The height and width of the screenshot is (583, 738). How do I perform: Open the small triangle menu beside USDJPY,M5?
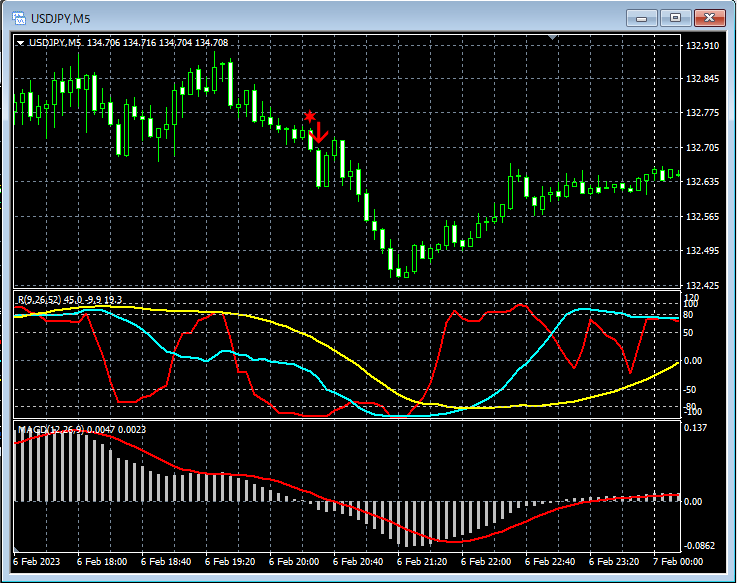point(20,43)
